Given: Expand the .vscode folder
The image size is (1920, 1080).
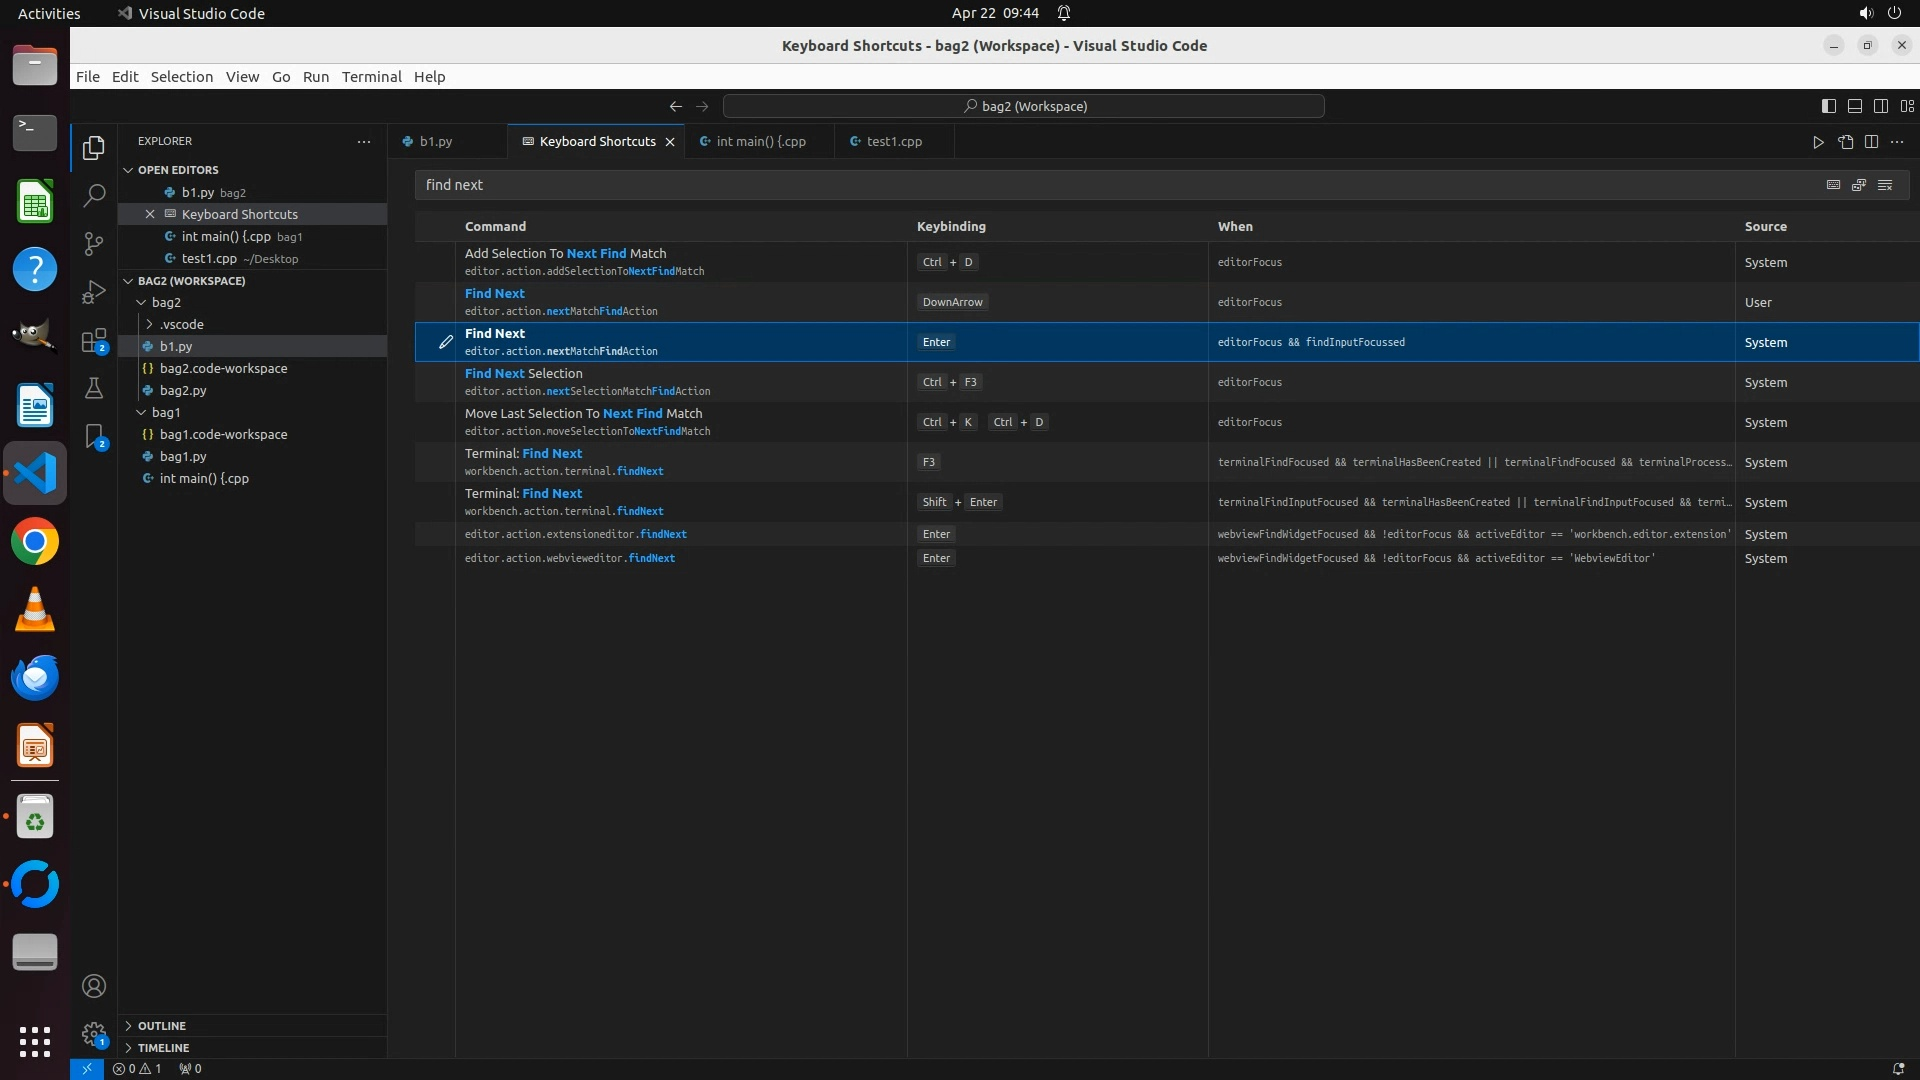Looking at the screenshot, I should [181, 324].
